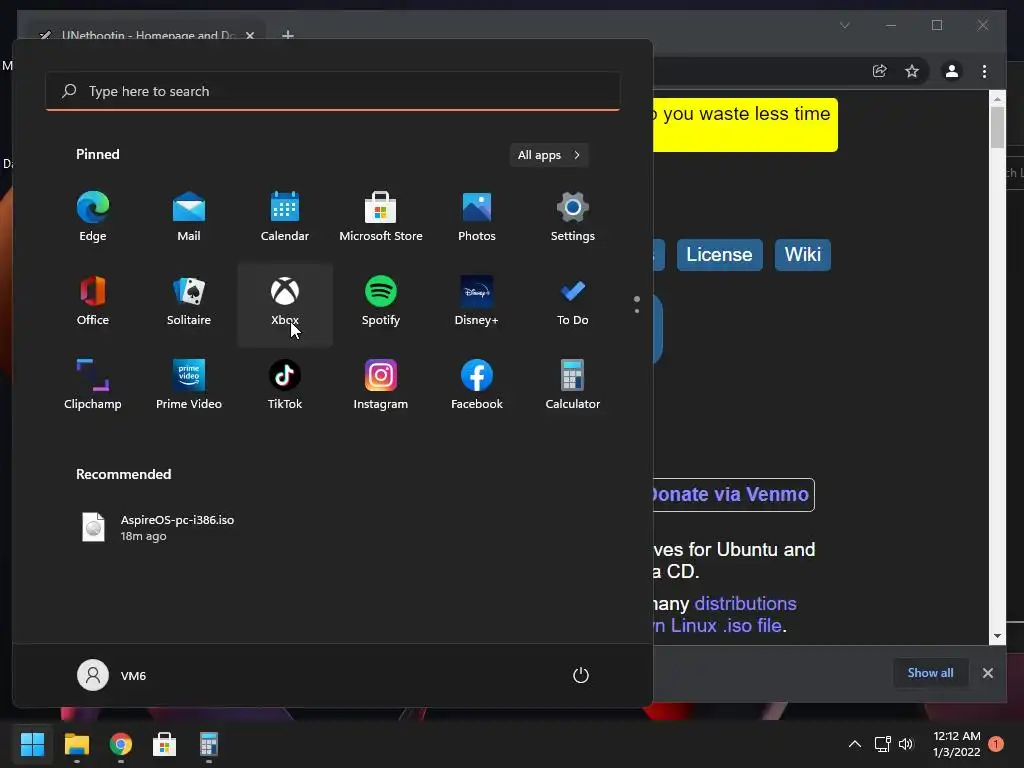Click the scrollbar up arrow in Chrome

point(997,99)
